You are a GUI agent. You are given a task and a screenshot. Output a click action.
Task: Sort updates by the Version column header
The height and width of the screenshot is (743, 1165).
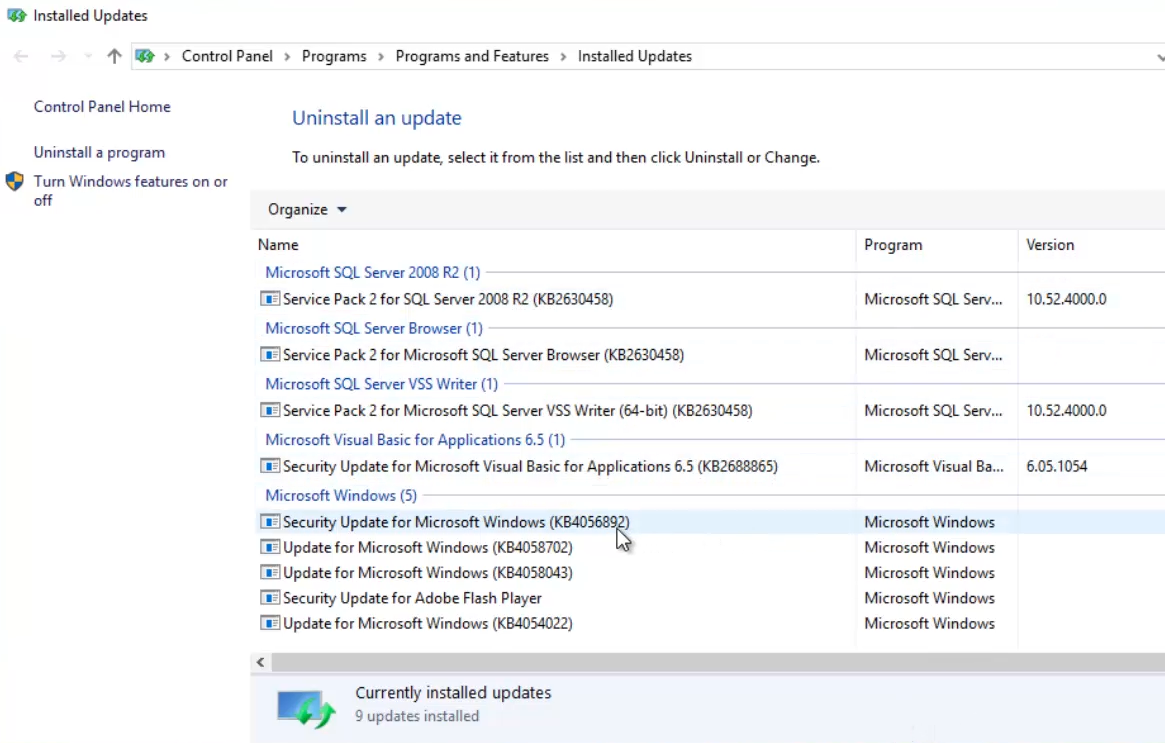[1050, 244]
